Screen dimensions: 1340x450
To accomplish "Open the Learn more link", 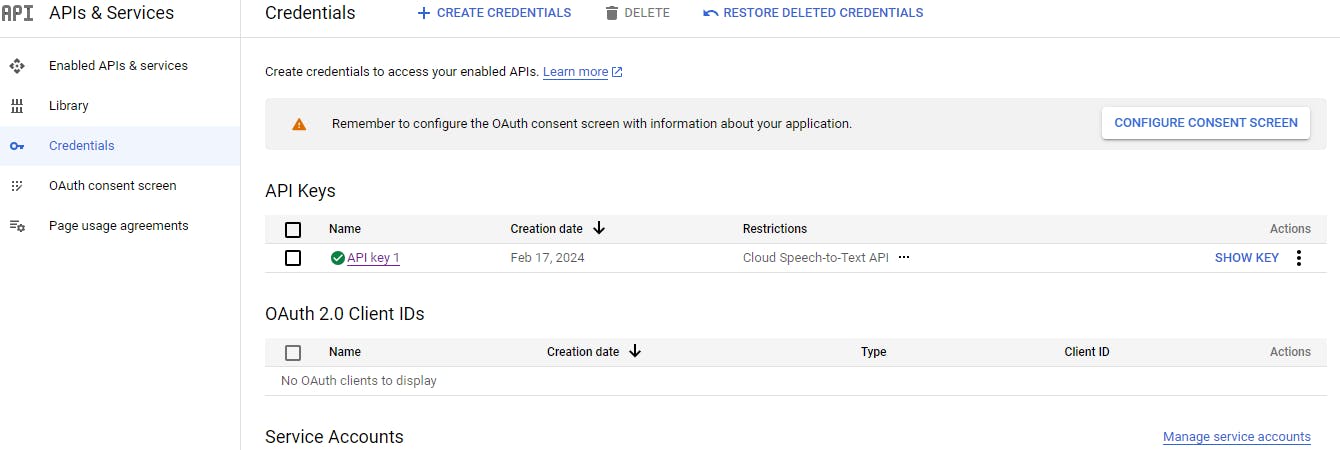I will (576, 72).
